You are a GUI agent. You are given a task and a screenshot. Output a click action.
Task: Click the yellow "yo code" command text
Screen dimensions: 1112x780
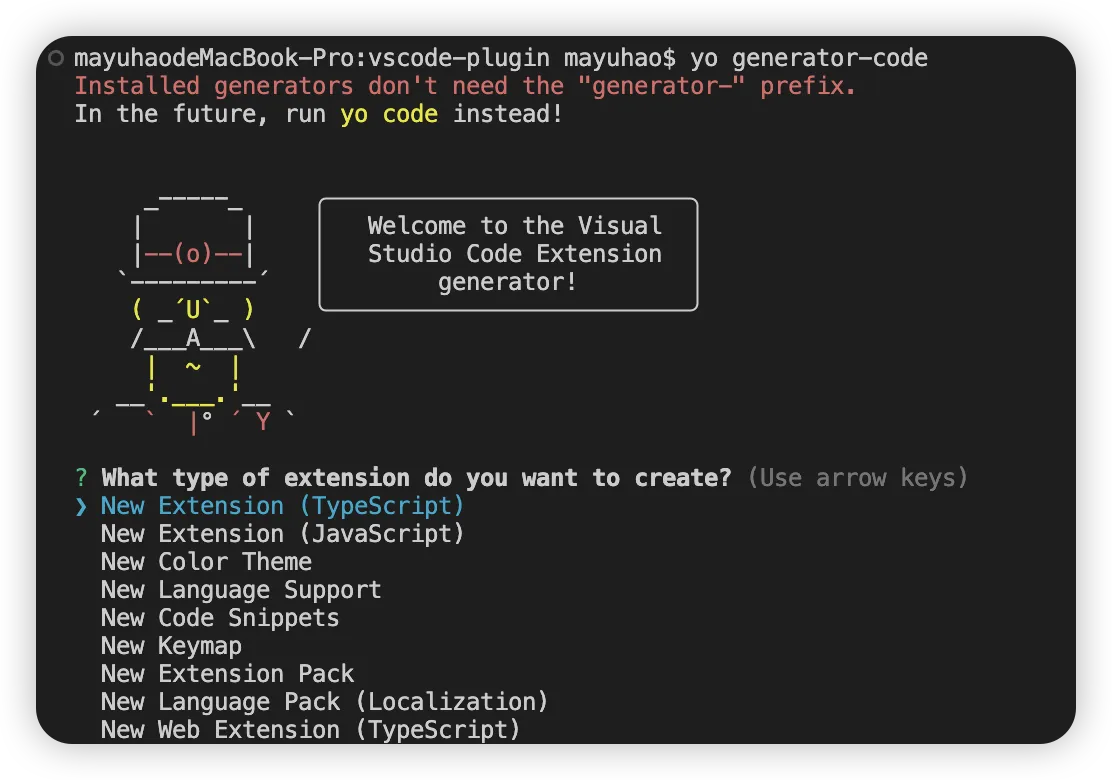tap(389, 114)
